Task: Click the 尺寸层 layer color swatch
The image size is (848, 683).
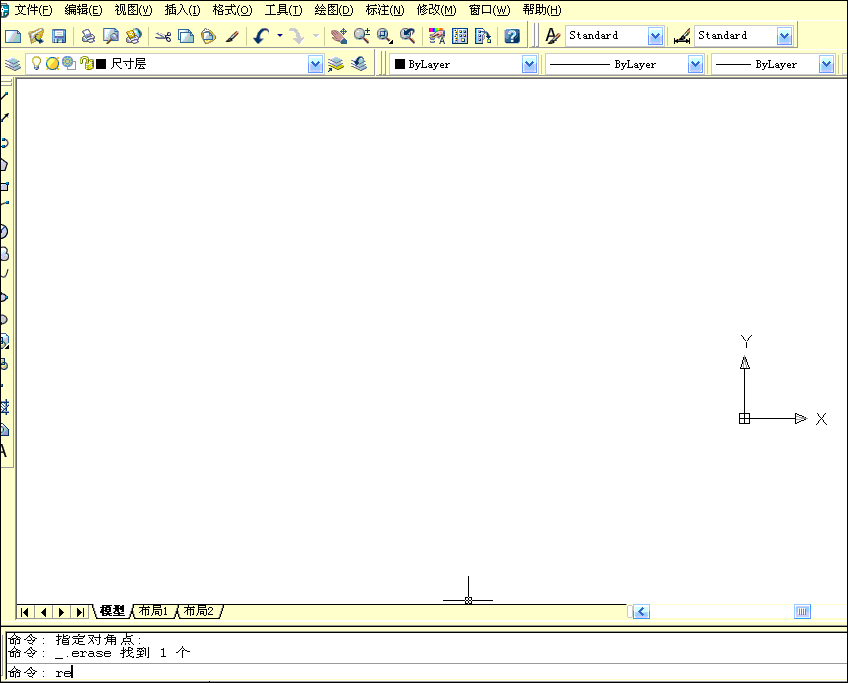Action: point(101,64)
